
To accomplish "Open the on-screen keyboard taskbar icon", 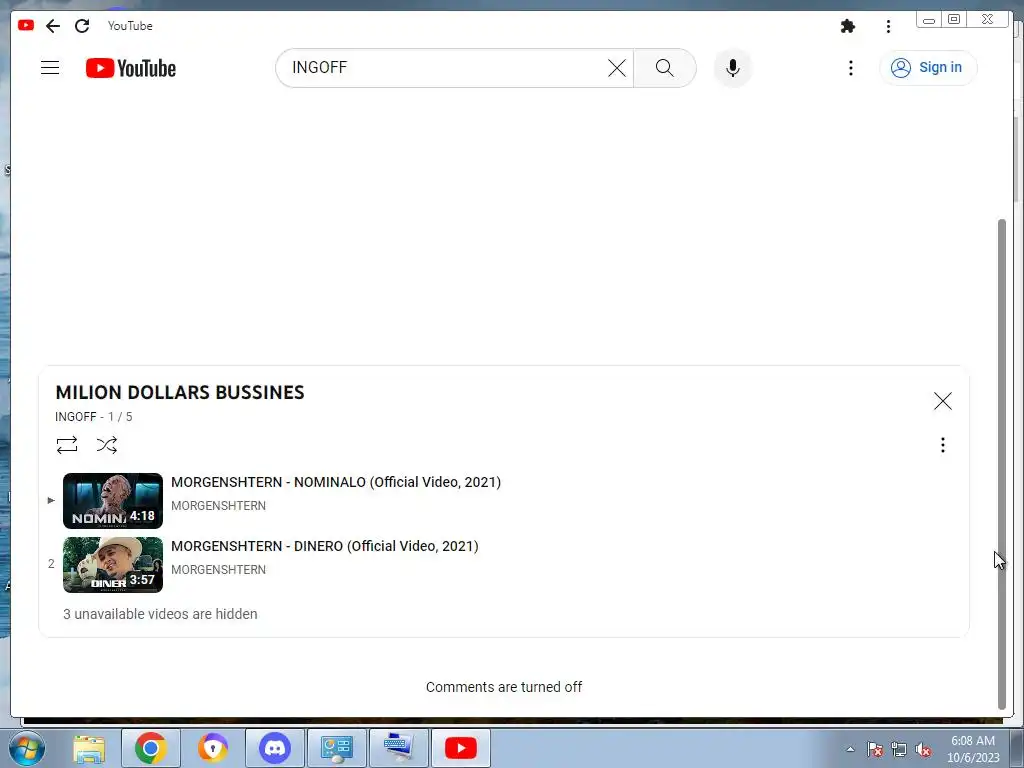I will (x=399, y=748).
